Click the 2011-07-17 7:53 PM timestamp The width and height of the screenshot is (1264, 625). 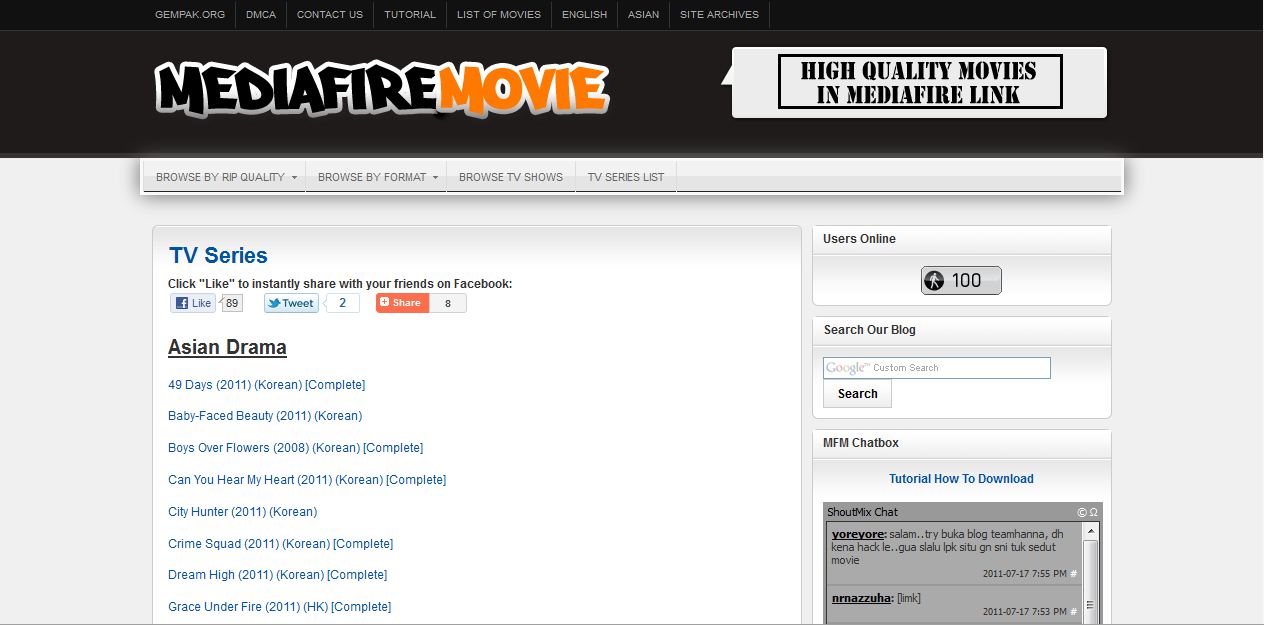pos(1025,611)
